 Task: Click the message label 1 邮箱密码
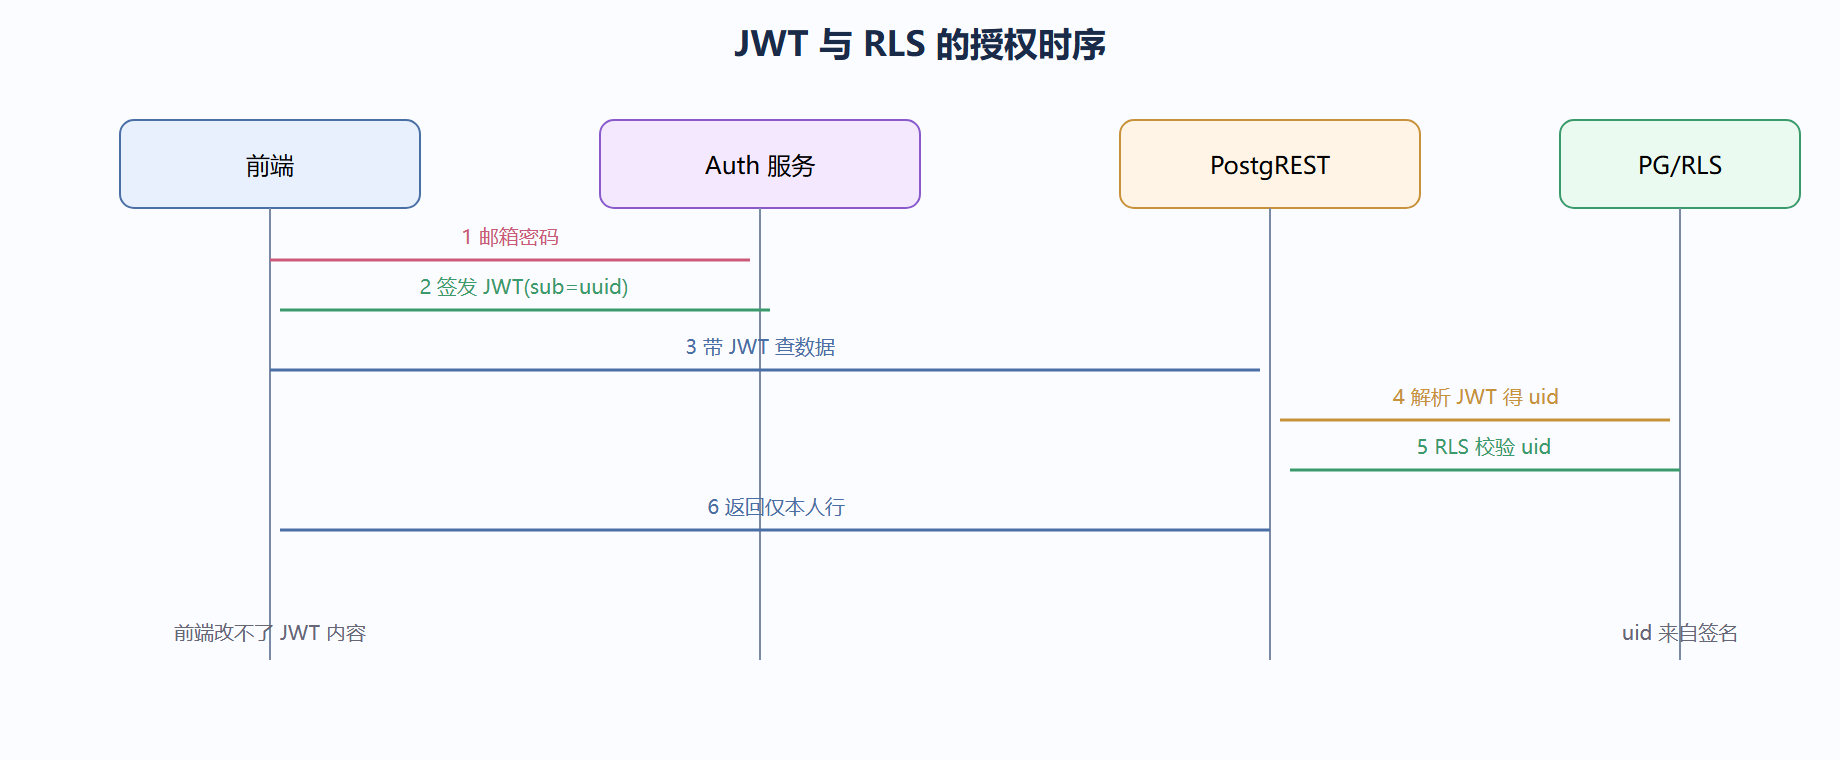[510, 237]
